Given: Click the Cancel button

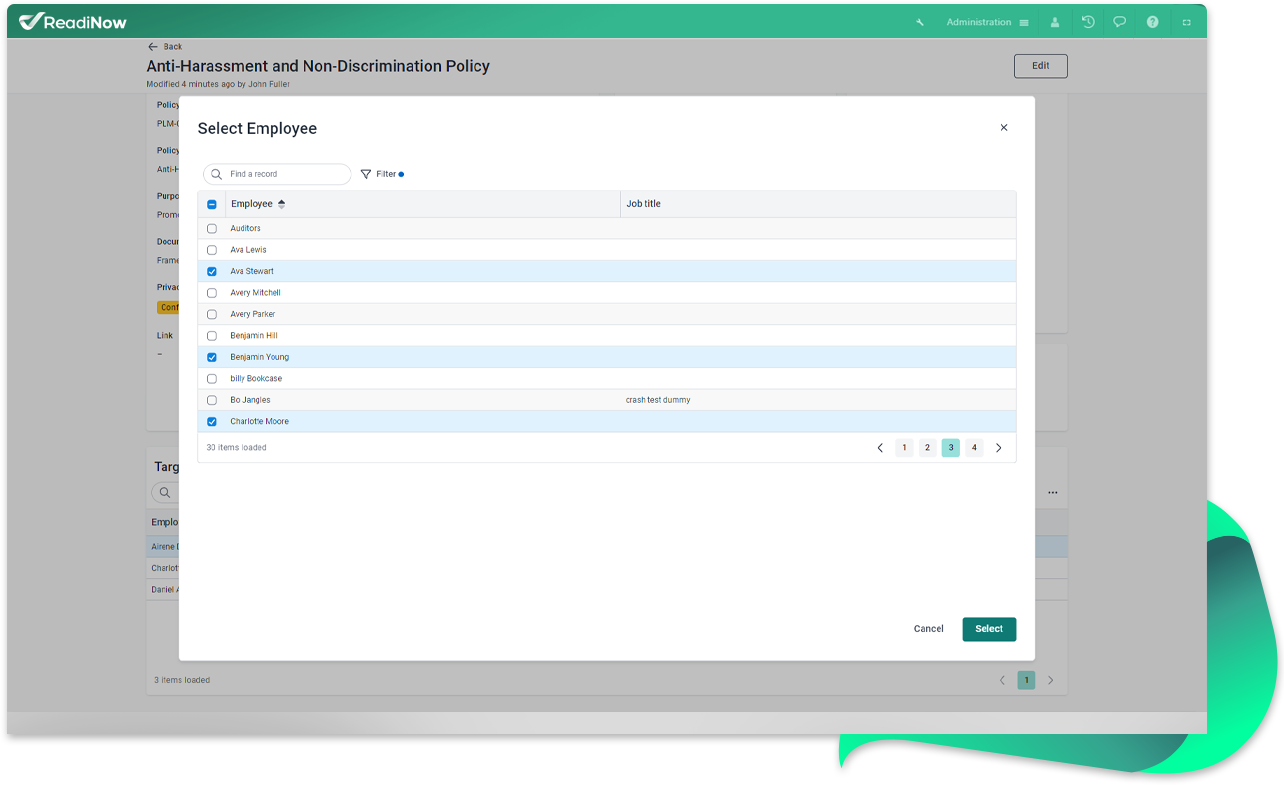Looking at the screenshot, I should tap(928, 629).
